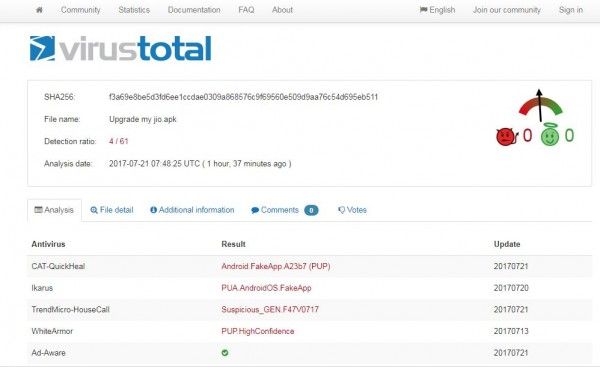Click Suspicious_GEN.F47V0717 result
Viewport: 600px width, 367px height.
(270, 310)
